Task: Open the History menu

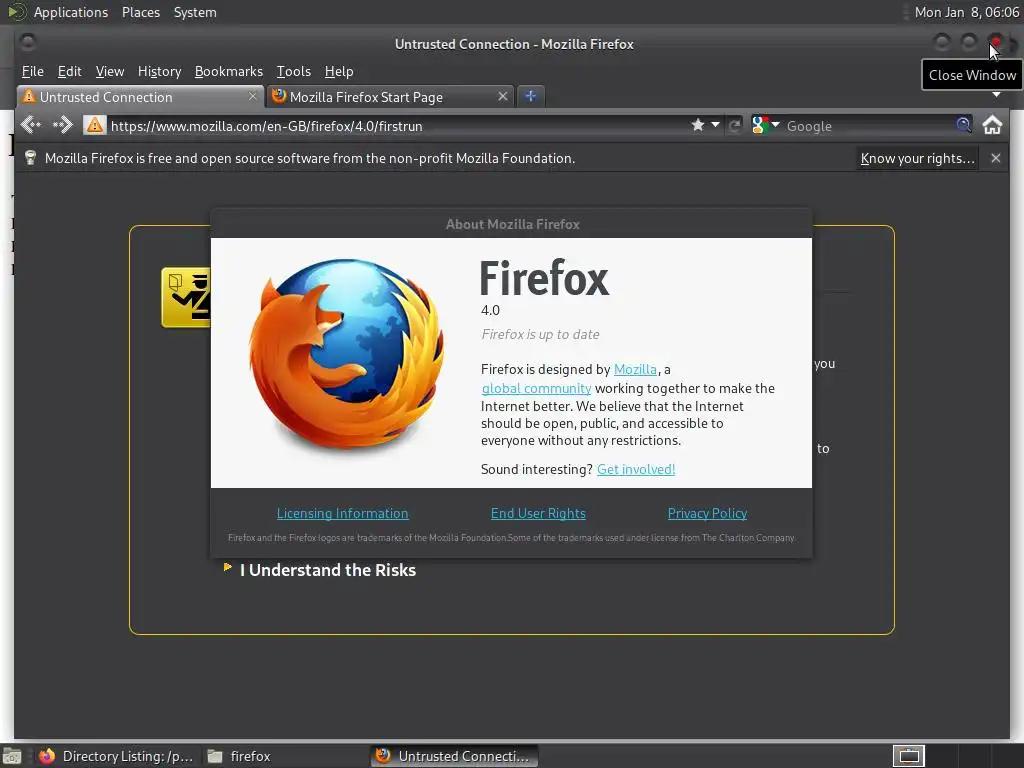Action: 159,71
